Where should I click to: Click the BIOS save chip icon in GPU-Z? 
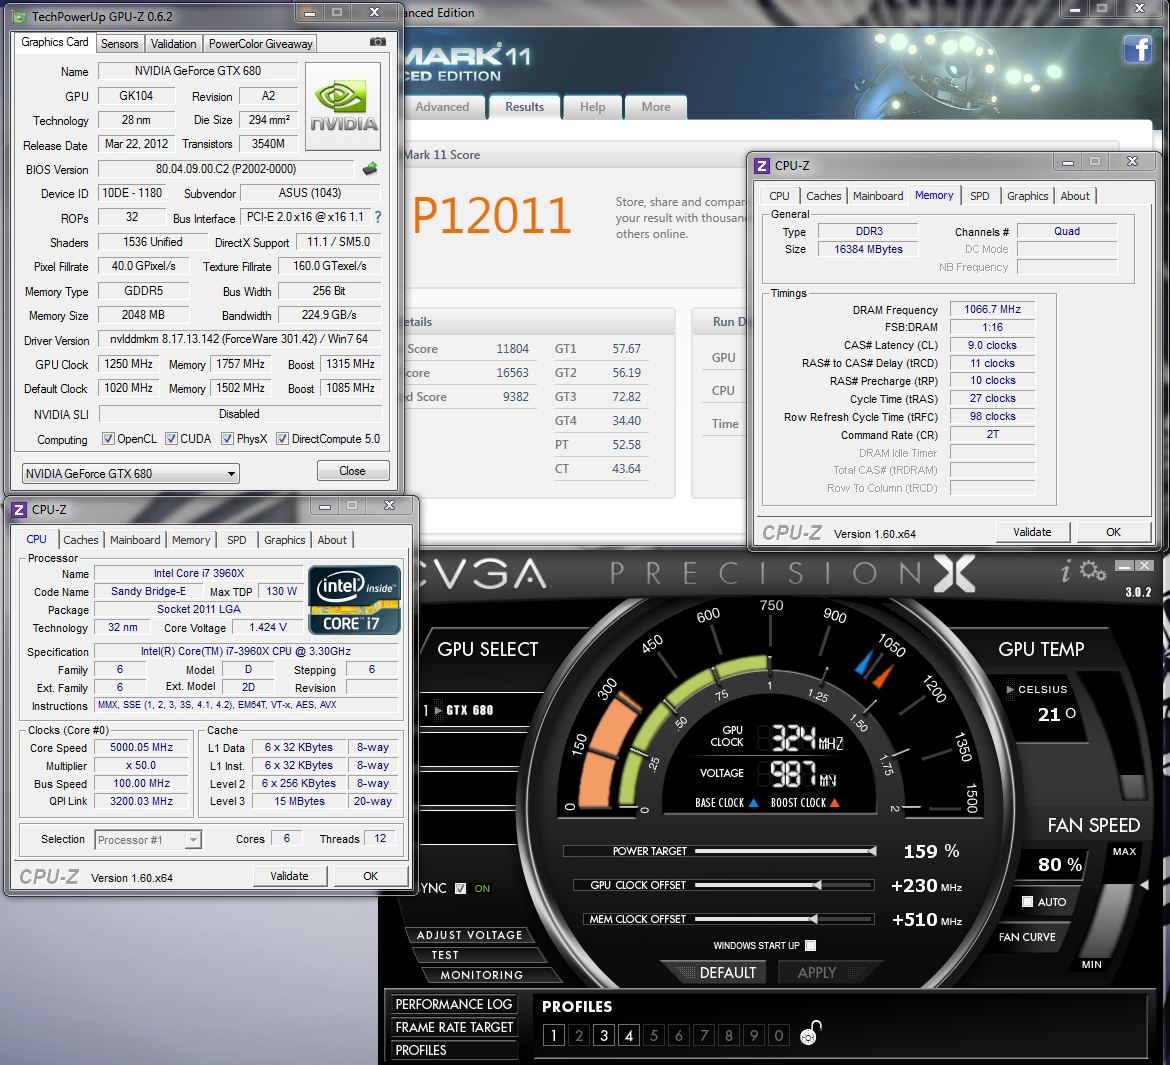coord(370,169)
